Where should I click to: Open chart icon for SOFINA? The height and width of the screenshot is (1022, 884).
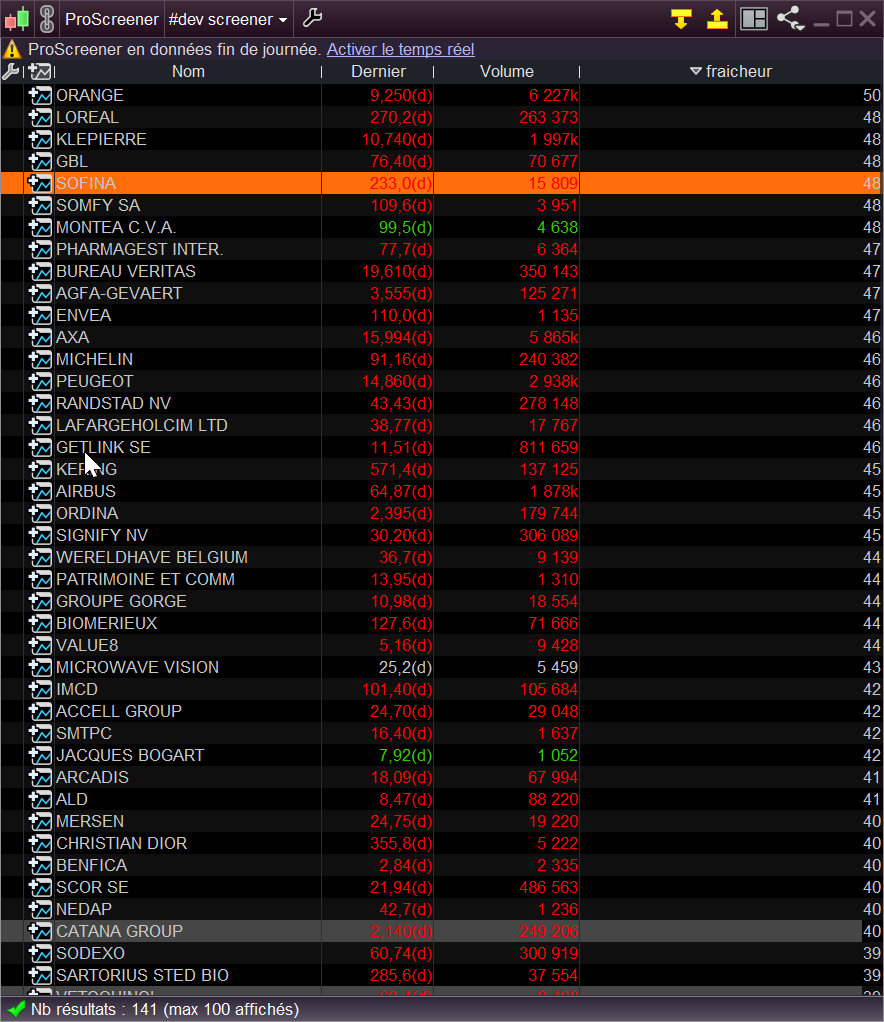point(40,183)
